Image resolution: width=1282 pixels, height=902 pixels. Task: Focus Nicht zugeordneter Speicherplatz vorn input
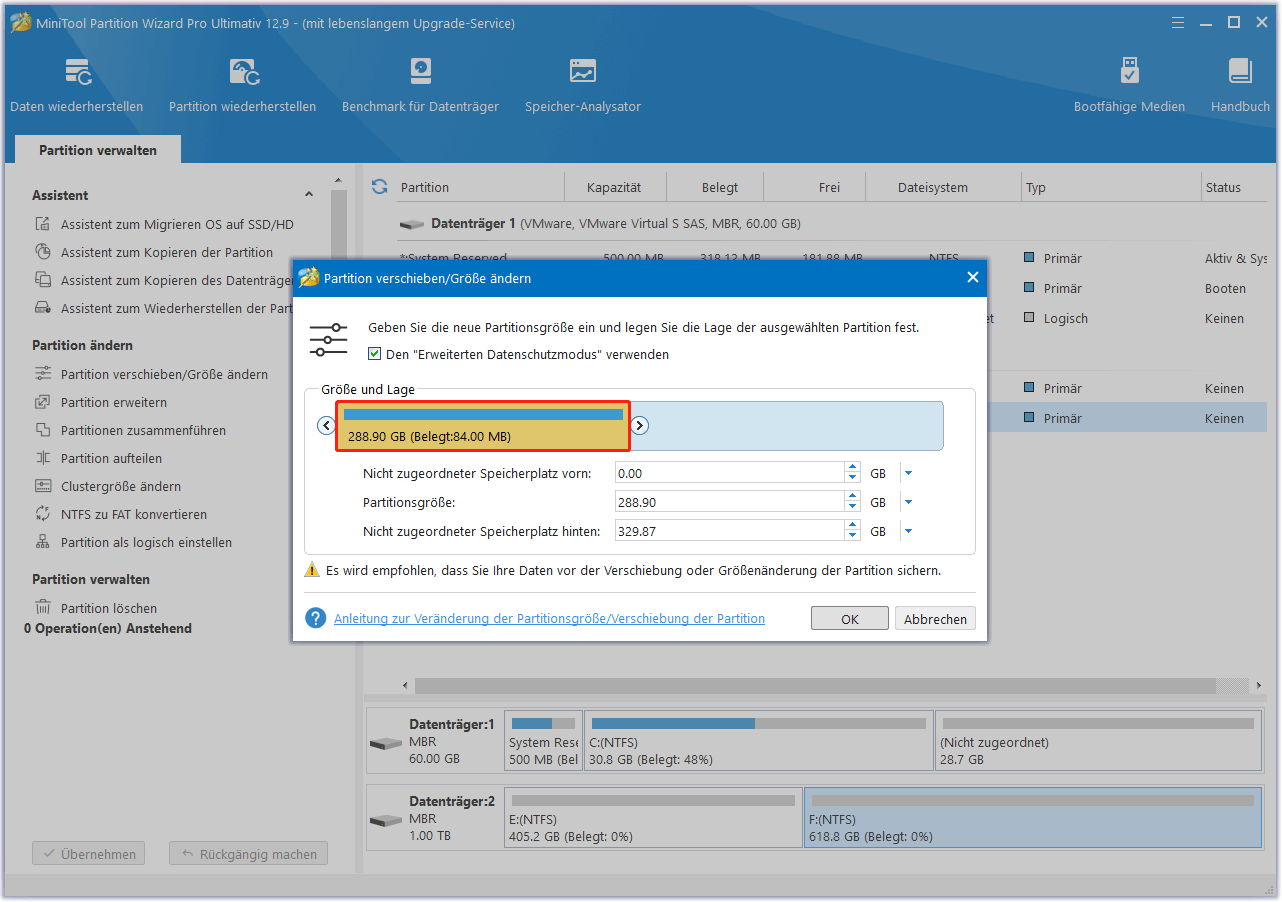click(730, 474)
